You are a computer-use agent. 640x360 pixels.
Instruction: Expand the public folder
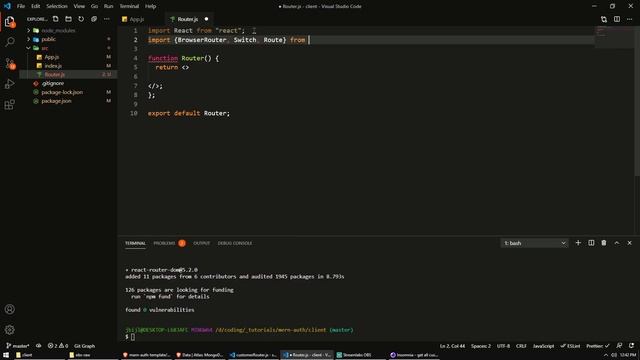tap(29, 39)
